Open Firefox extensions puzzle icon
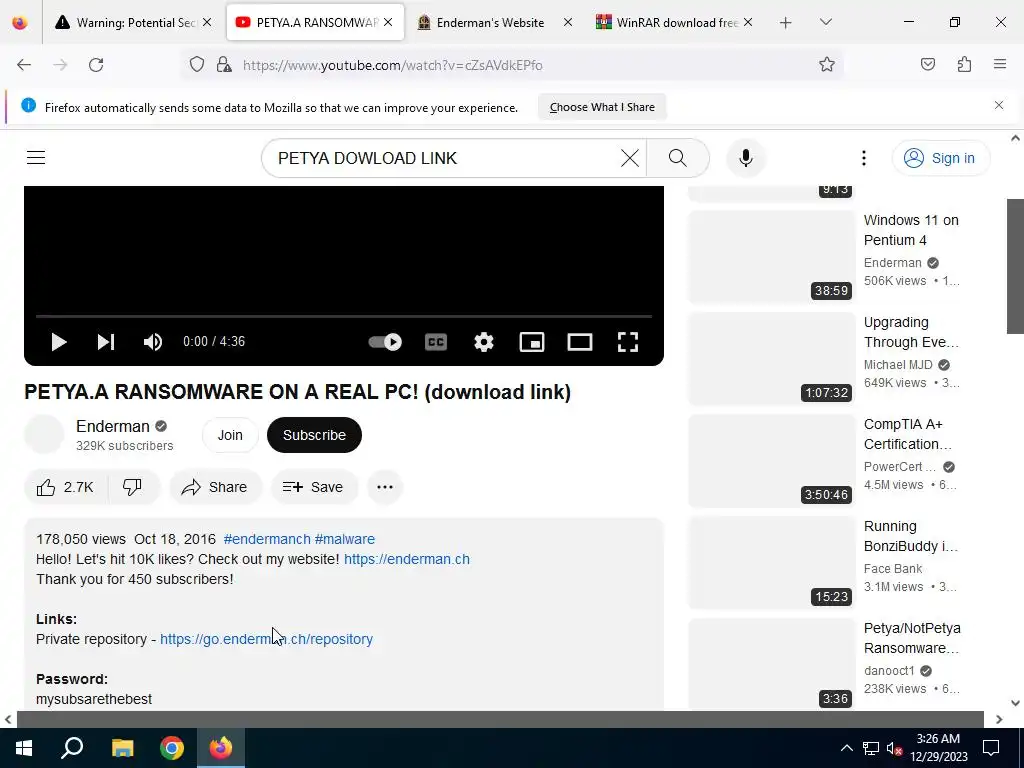Viewport: 1024px width, 768px height. [x=964, y=64]
